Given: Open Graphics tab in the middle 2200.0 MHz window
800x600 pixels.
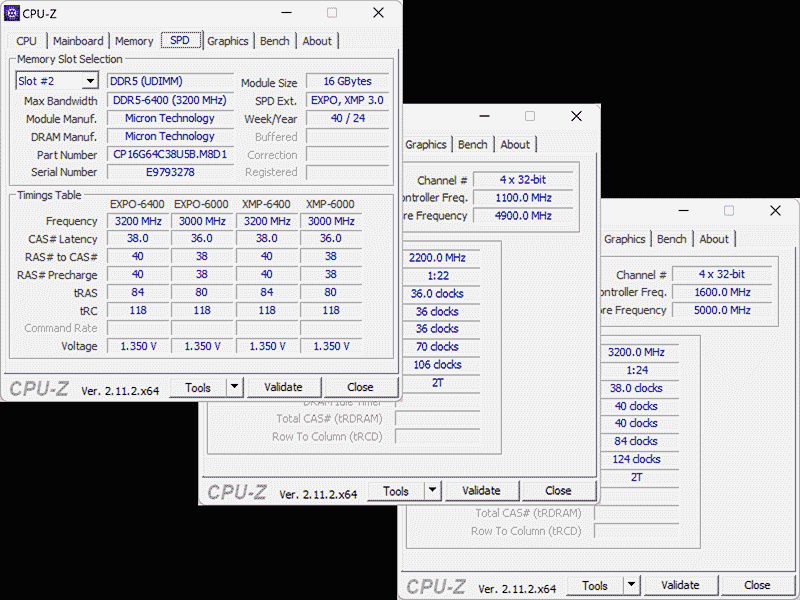Looking at the screenshot, I should click(x=426, y=145).
